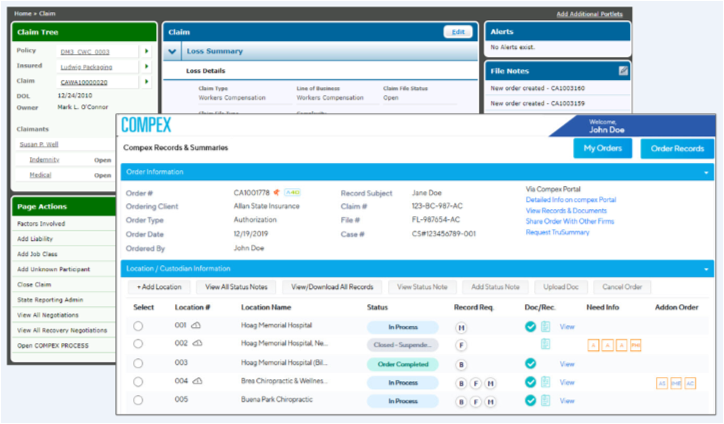Viewport: 724px width, 424px height.
Task: Click the Closed - Suspended status pill
Action: click(x=403, y=345)
